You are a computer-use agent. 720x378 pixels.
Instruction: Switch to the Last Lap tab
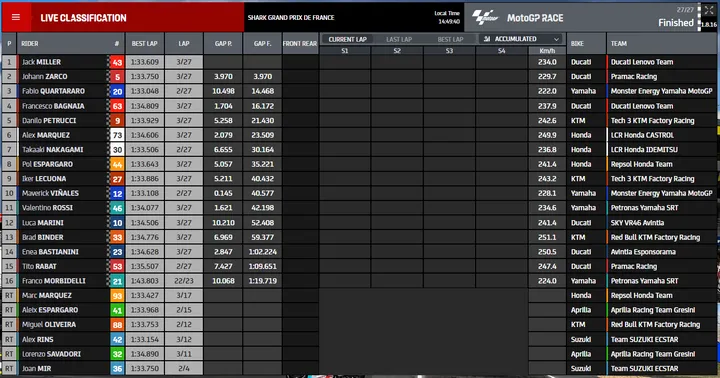point(399,39)
